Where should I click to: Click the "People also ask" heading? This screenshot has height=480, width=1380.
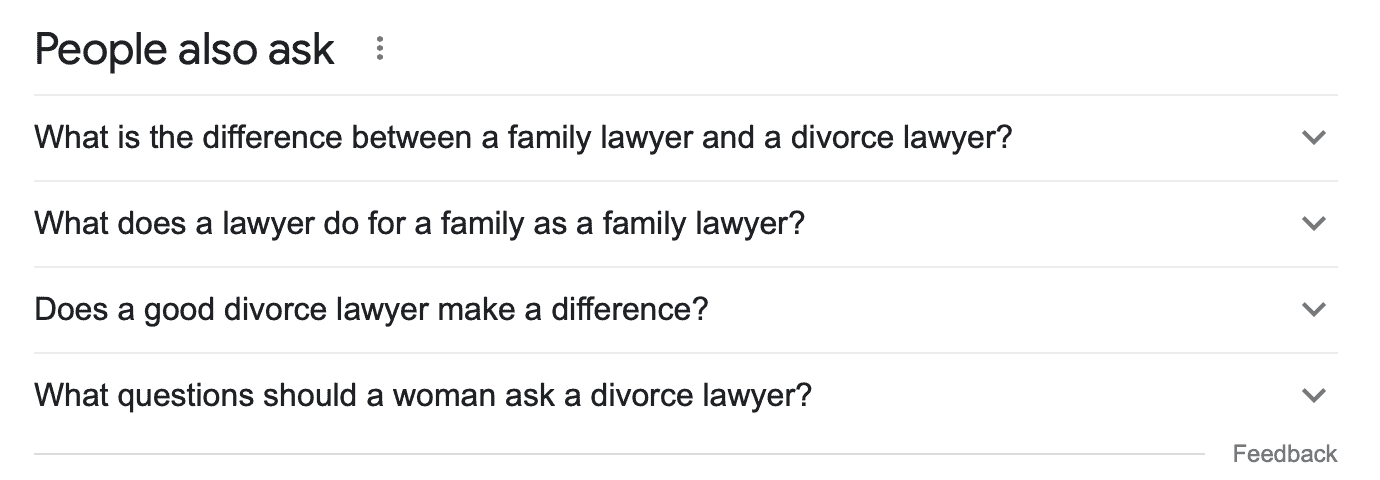click(184, 49)
